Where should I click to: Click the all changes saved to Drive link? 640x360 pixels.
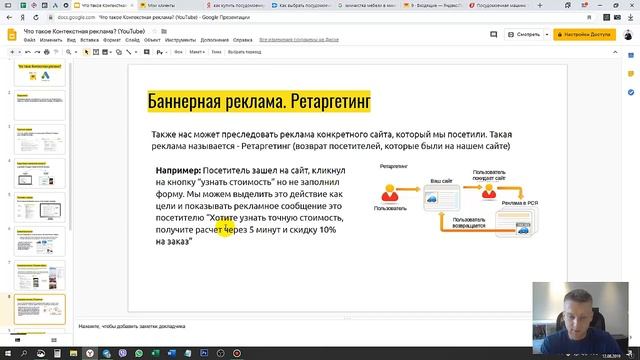coord(299,40)
